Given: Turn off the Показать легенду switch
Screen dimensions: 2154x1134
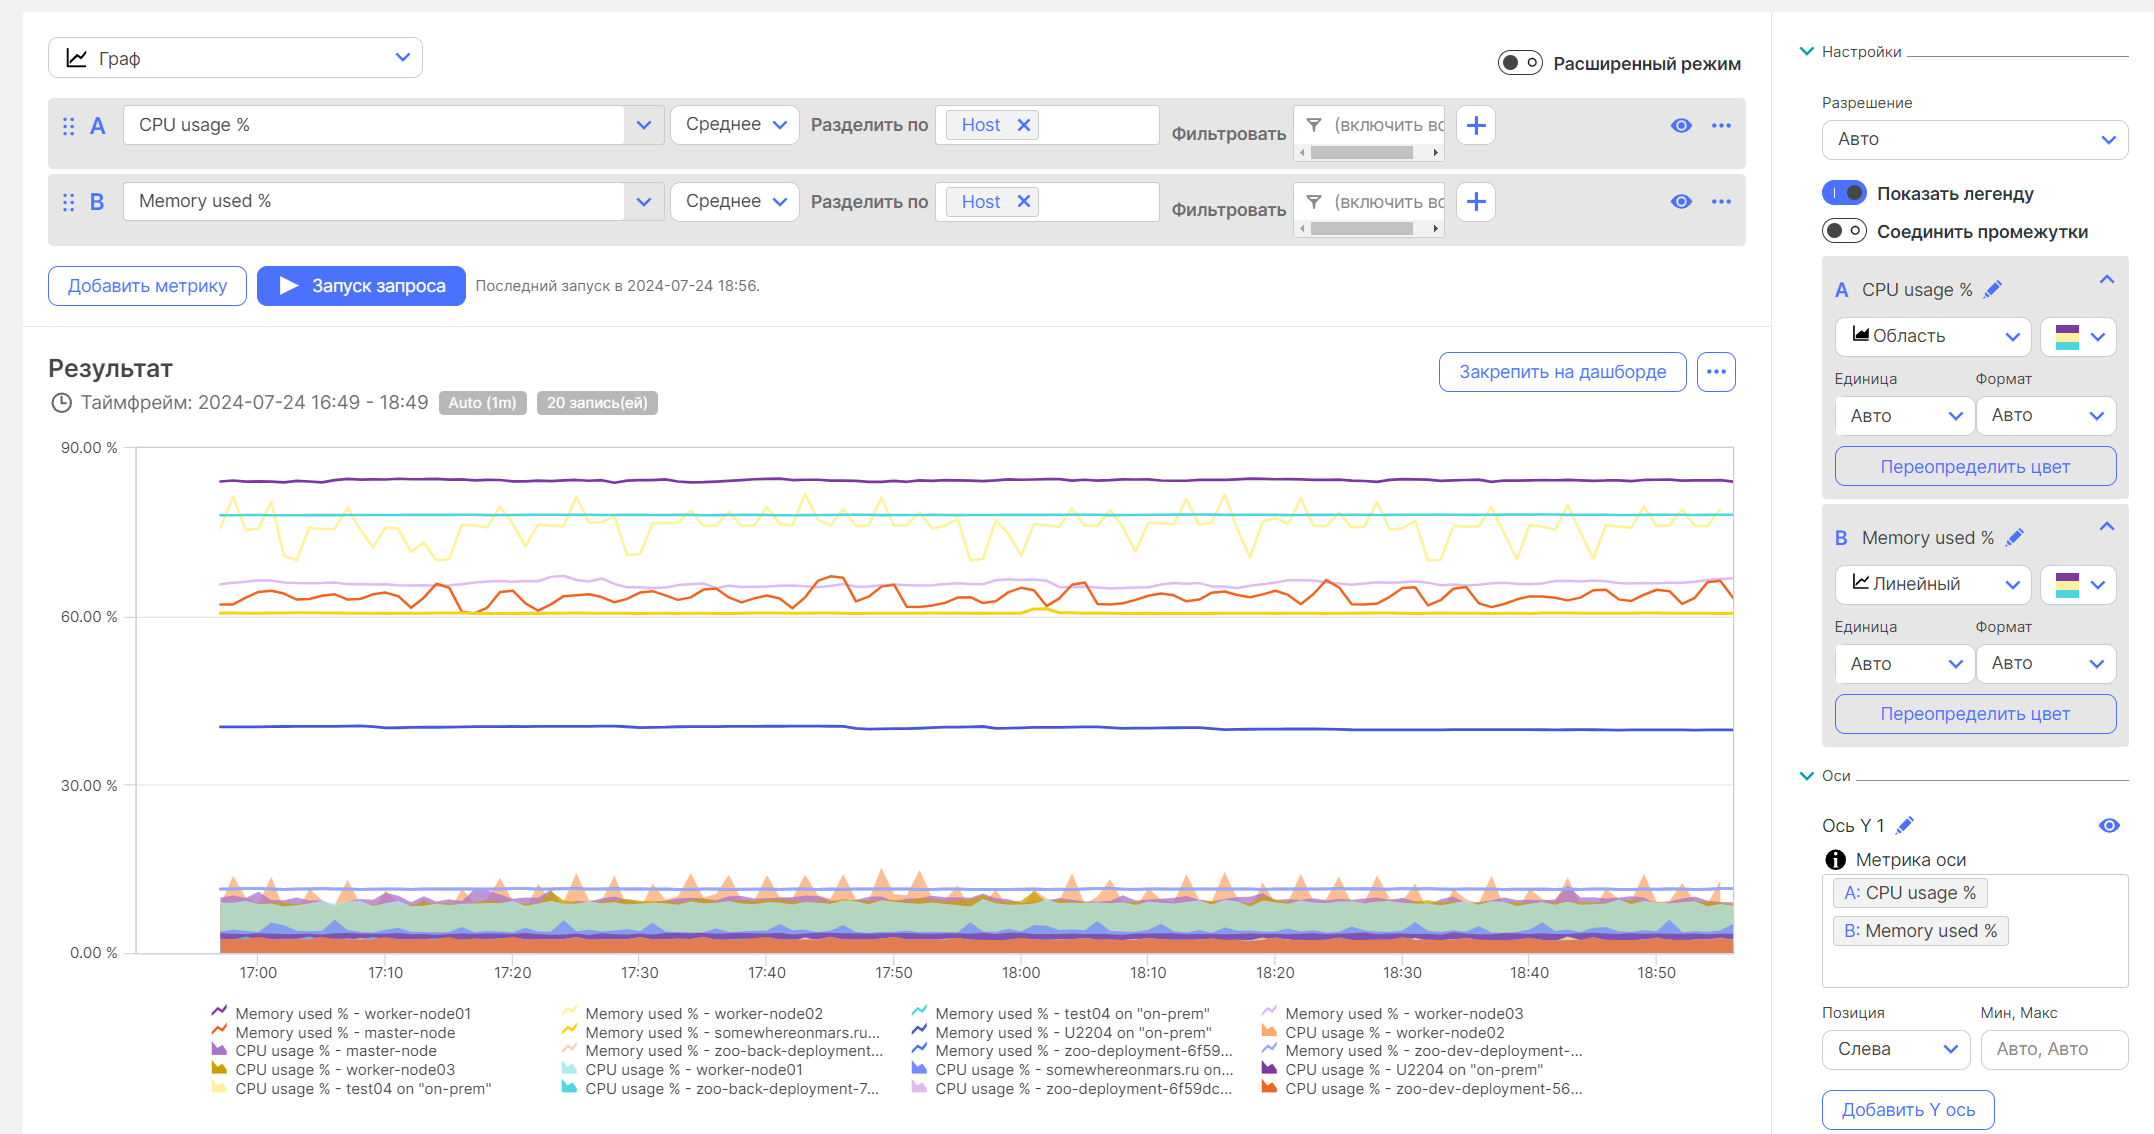Looking at the screenshot, I should (x=1844, y=193).
